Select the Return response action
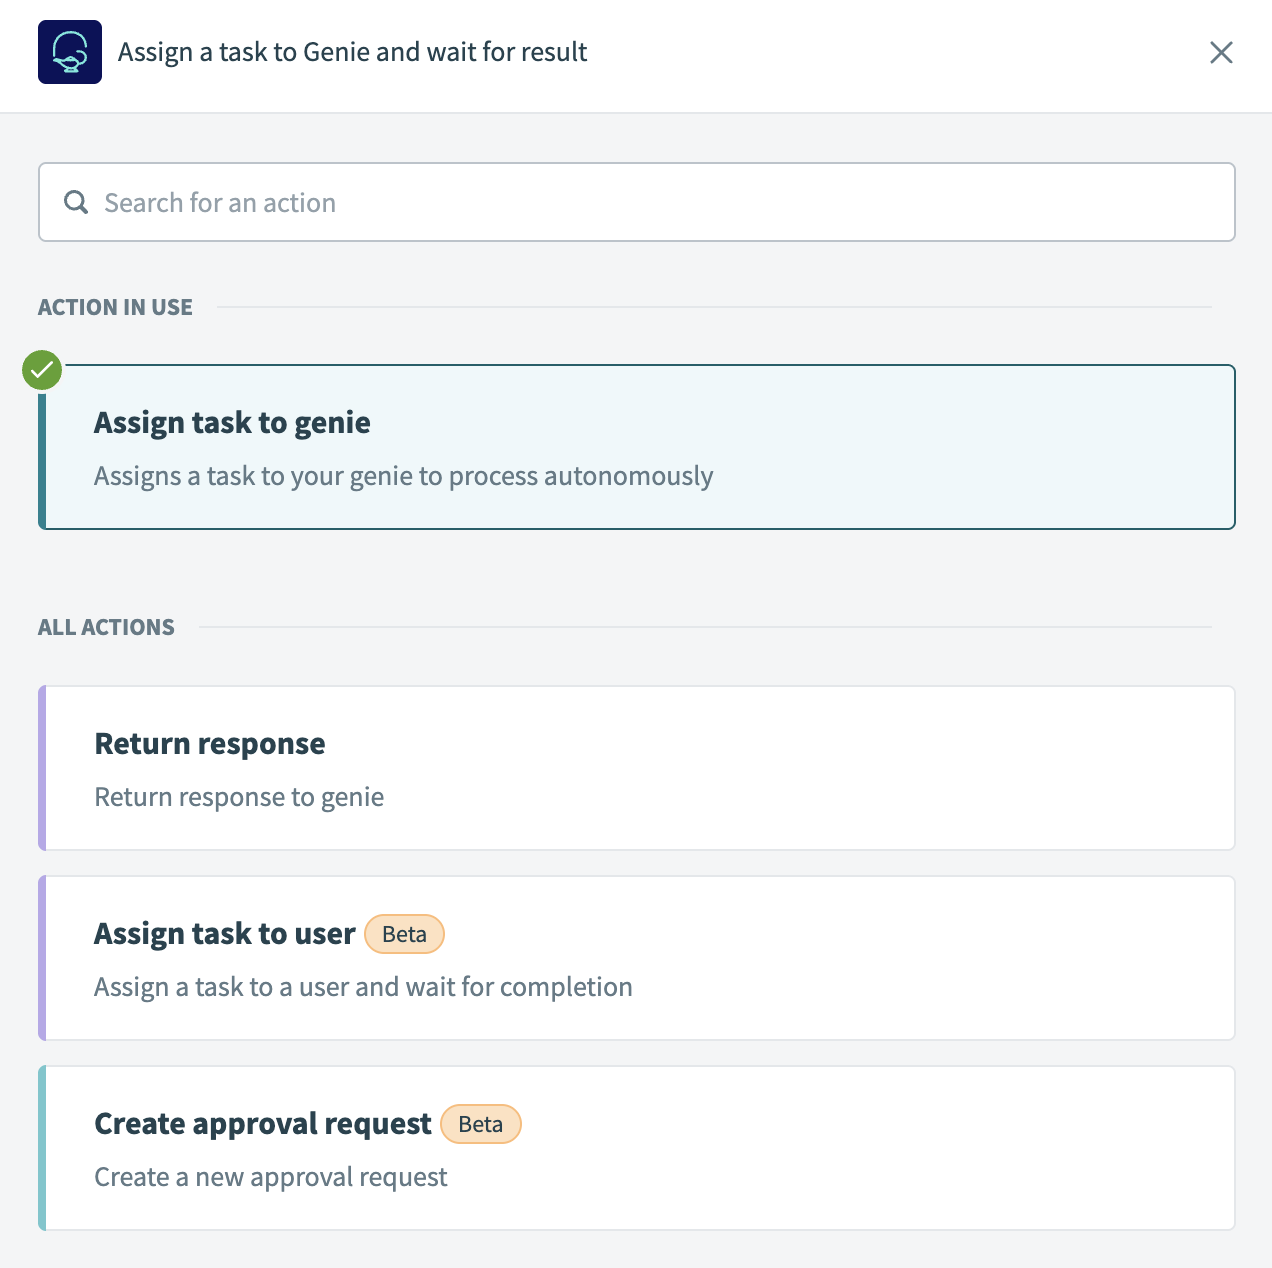This screenshot has width=1272, height=1268. (636, 767)
